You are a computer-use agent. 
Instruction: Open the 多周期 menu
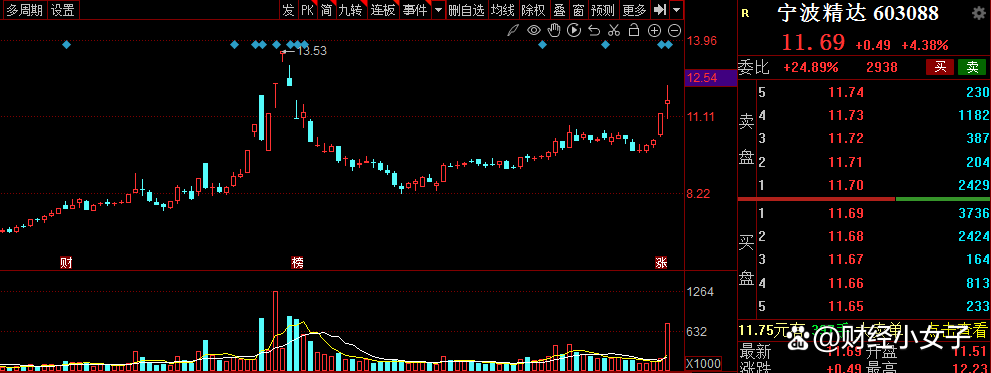[25, 9]
